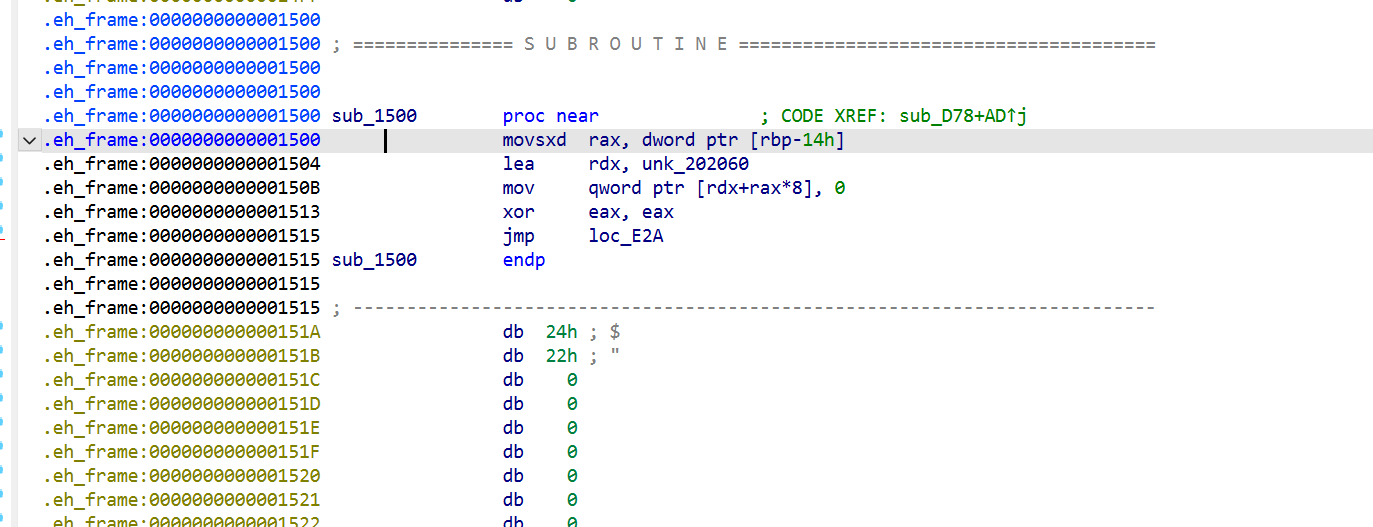Click the unk_202060 operand
Screen dimensions: 1373x527
[x=696, y=164]
